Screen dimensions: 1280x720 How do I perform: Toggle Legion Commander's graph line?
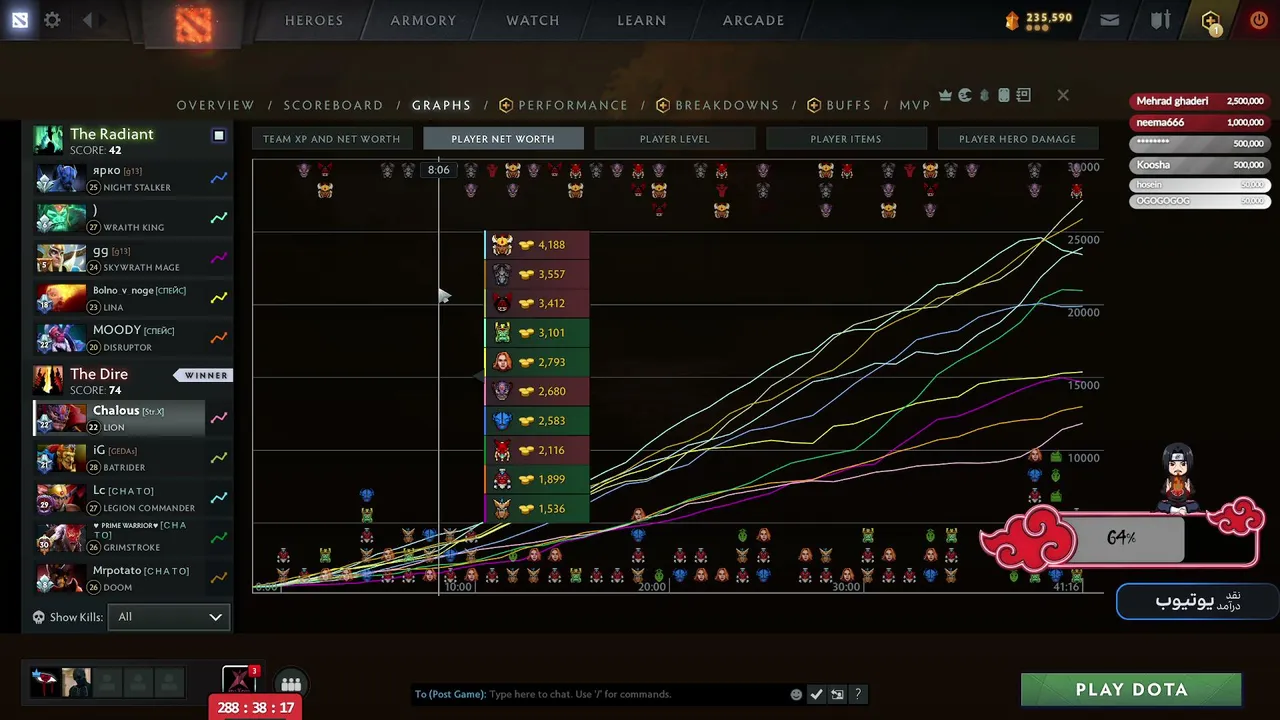(x=219, y=498)
